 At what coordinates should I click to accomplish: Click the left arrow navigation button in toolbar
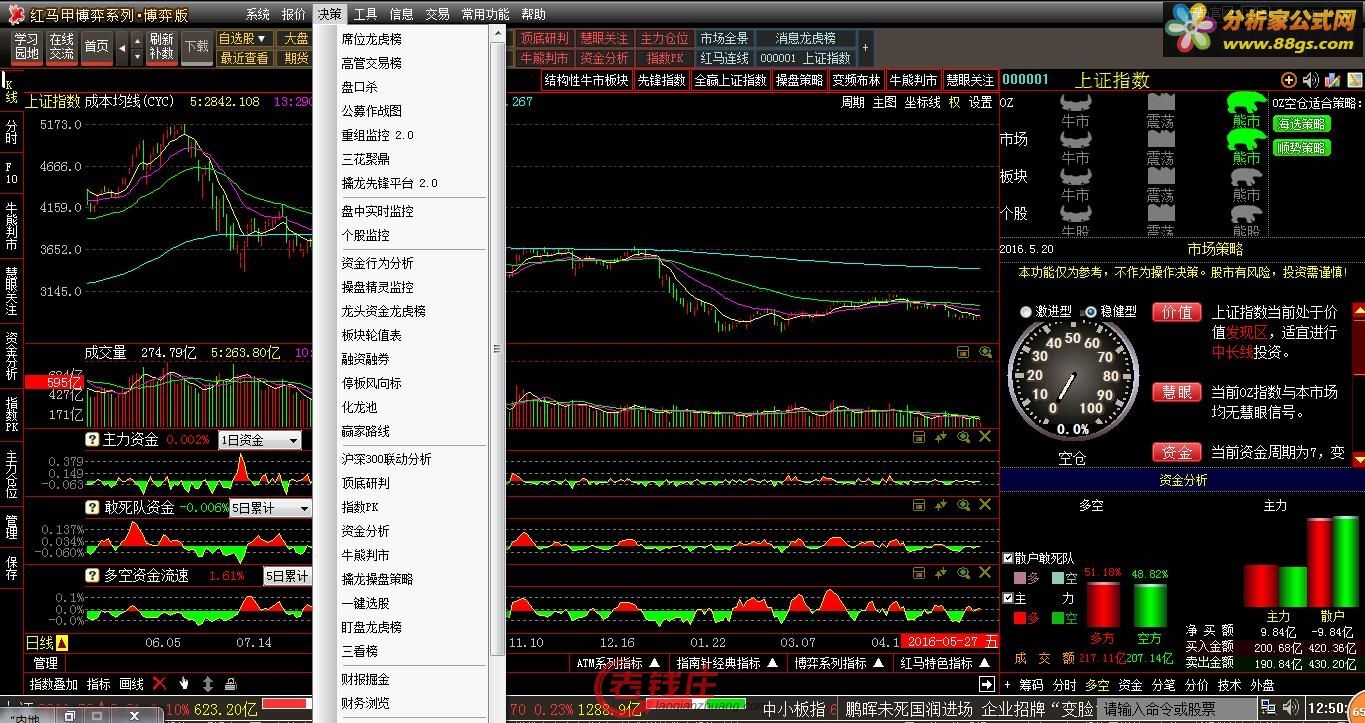coord(122,47)
